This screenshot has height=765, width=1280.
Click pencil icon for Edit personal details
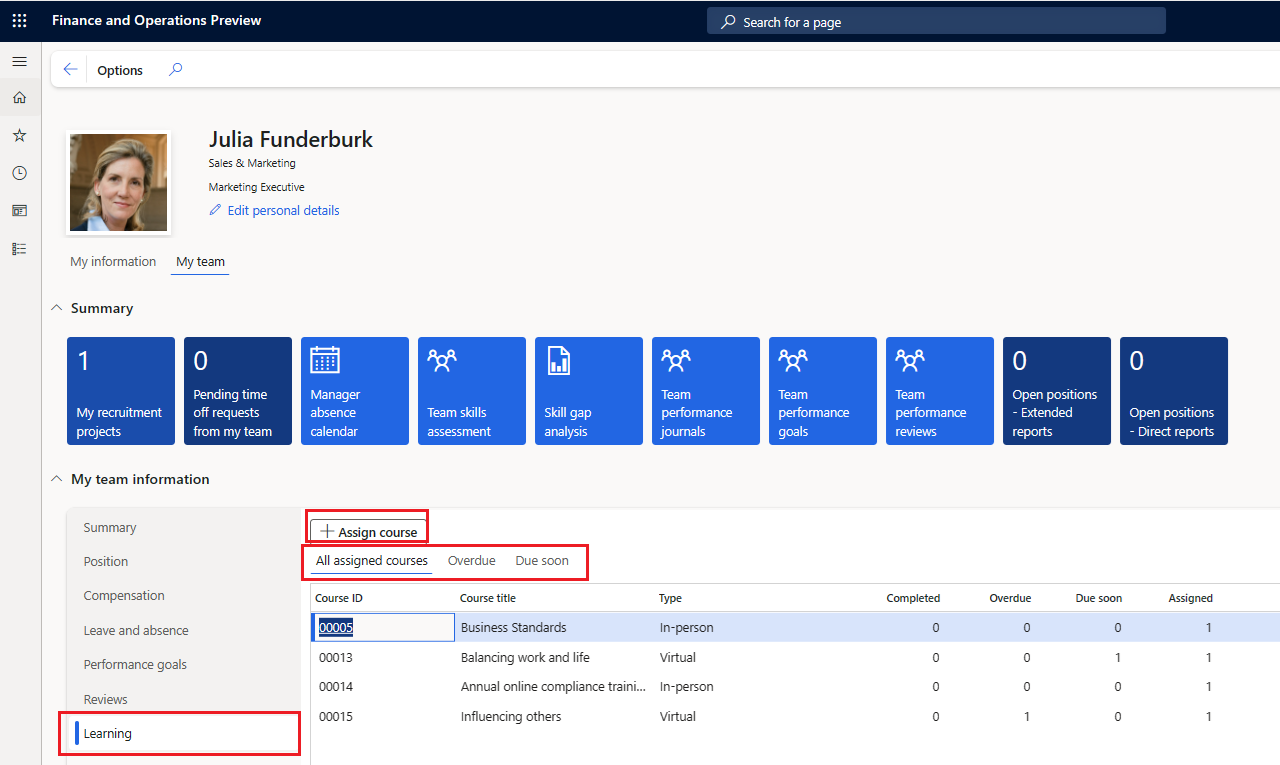point(215,210)
